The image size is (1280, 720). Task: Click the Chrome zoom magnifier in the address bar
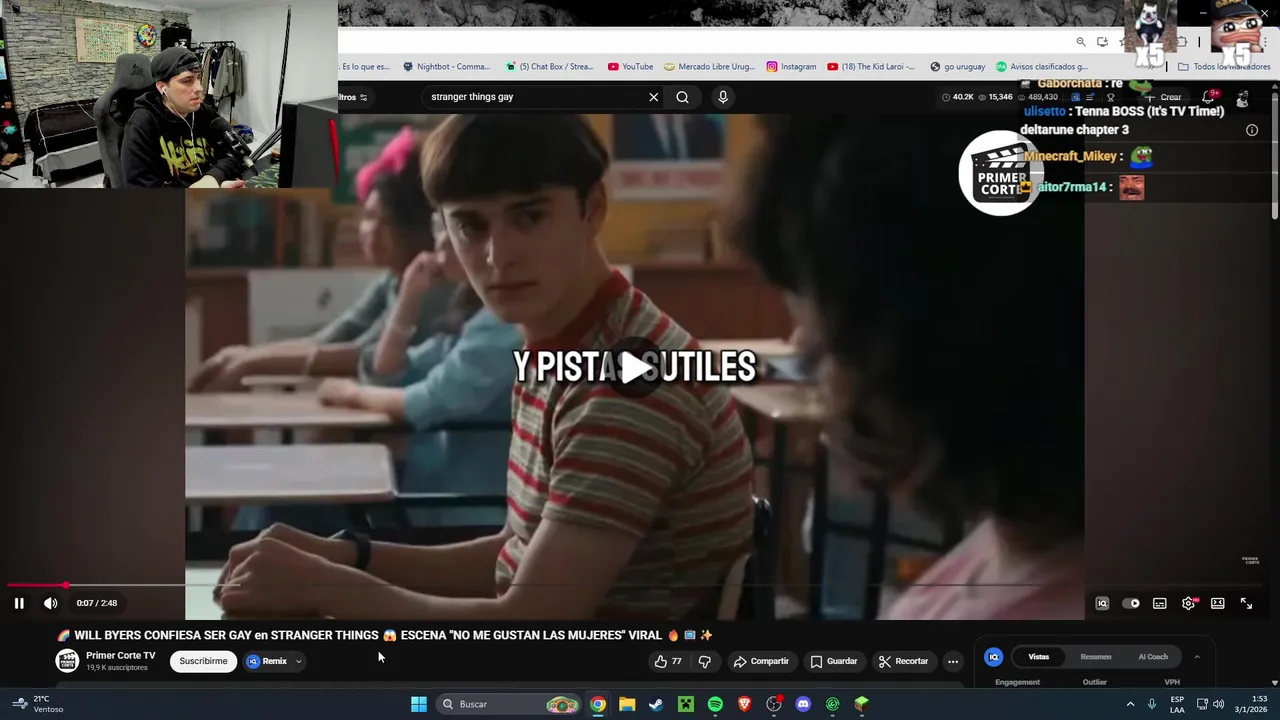point(1081,42)
